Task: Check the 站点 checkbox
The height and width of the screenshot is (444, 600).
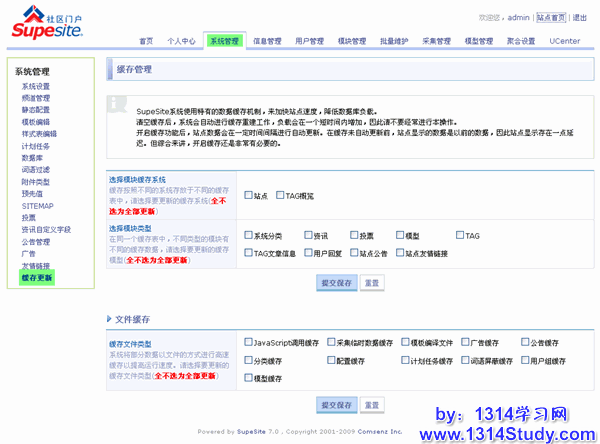Action: click(248, 196)
